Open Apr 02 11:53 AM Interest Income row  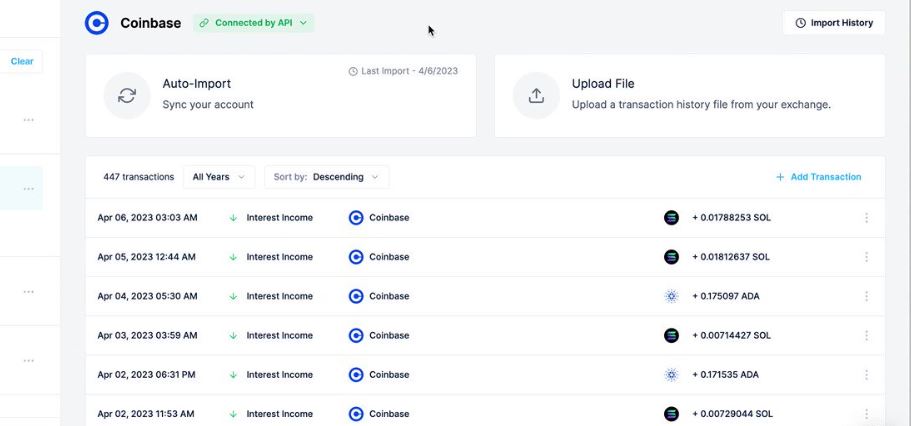point(485,411)
